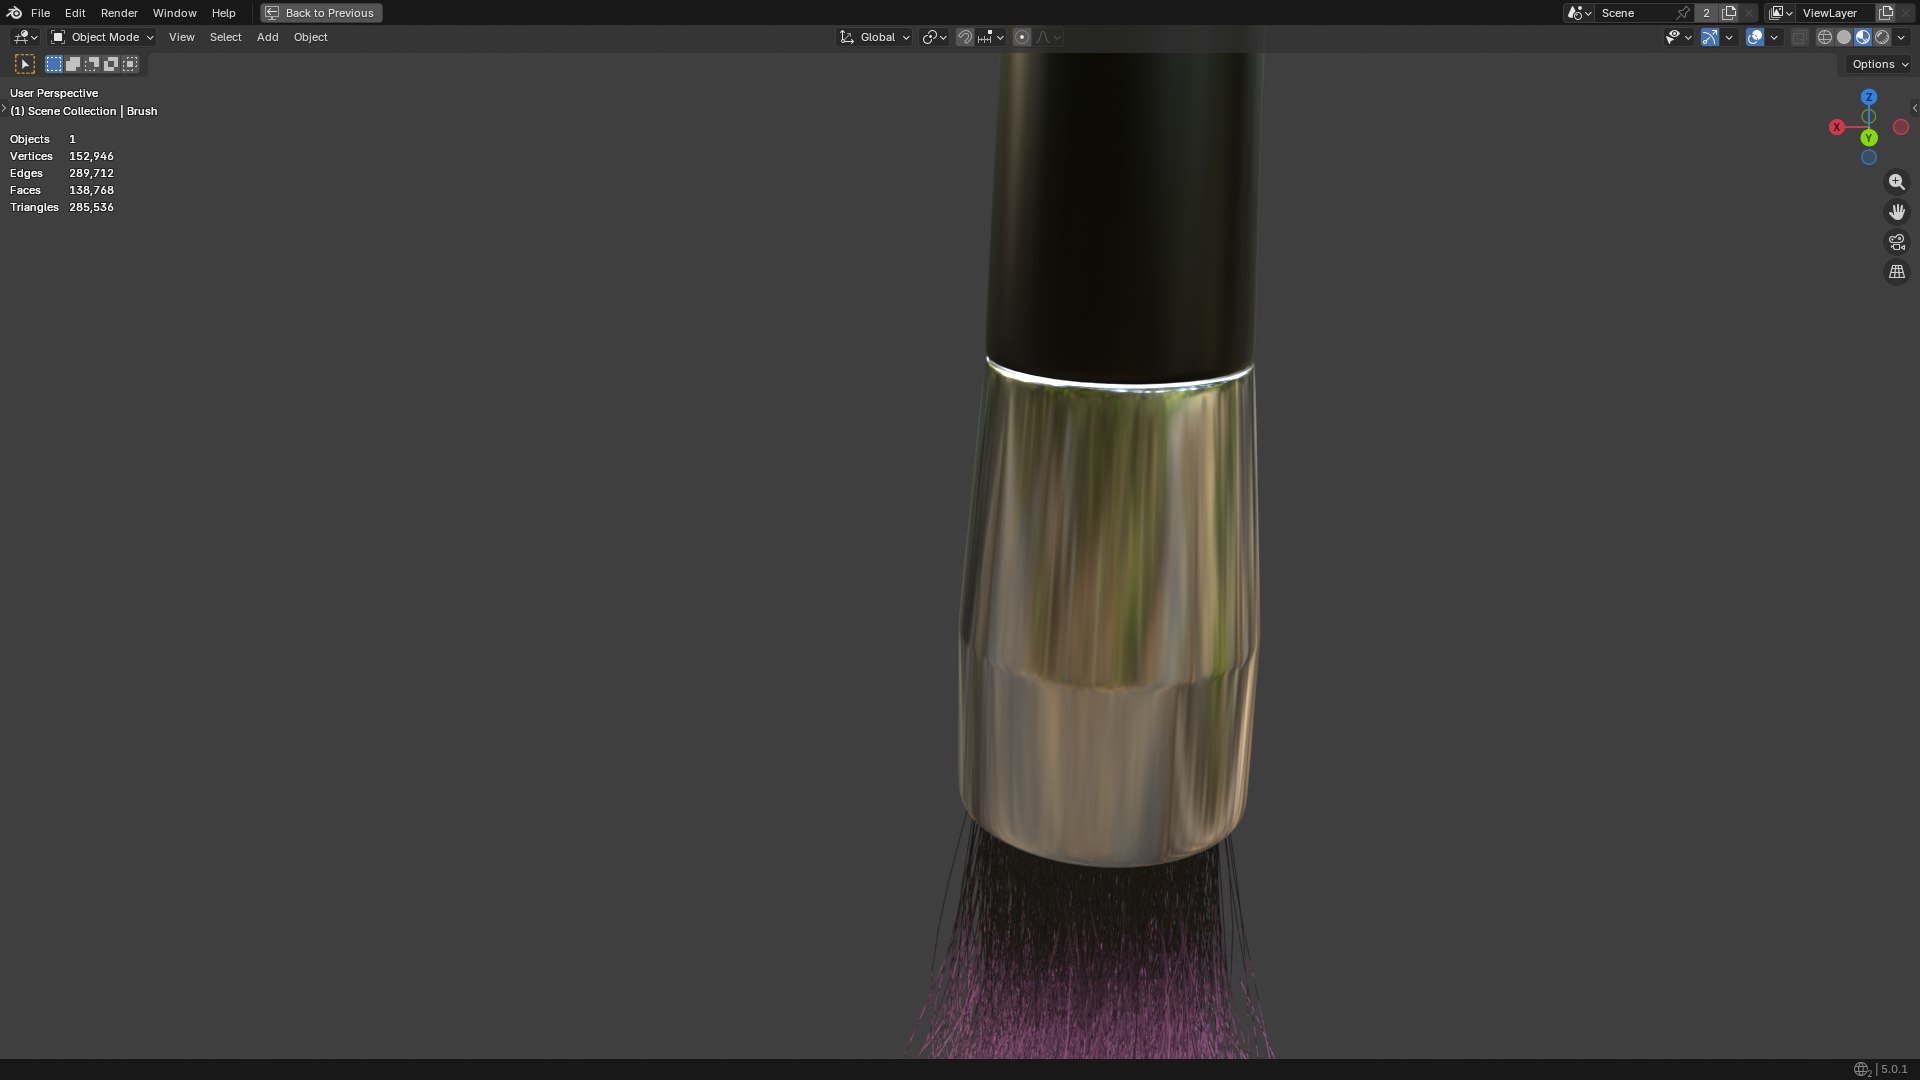Open the viewport Select menu

click(225, 37)
